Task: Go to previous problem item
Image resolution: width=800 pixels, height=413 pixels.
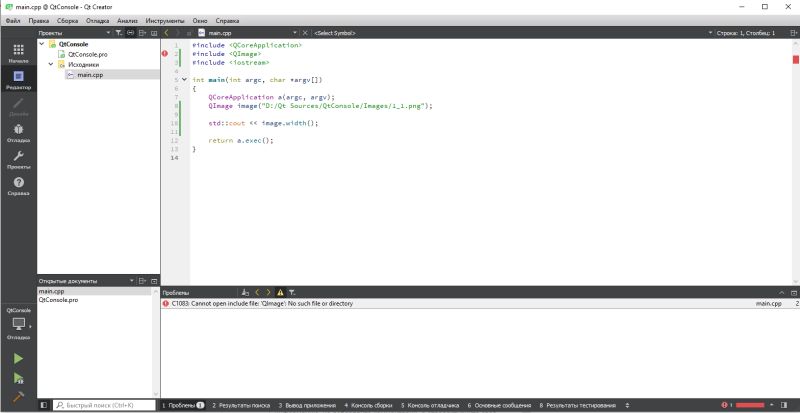Action: (x=257, y=293)
